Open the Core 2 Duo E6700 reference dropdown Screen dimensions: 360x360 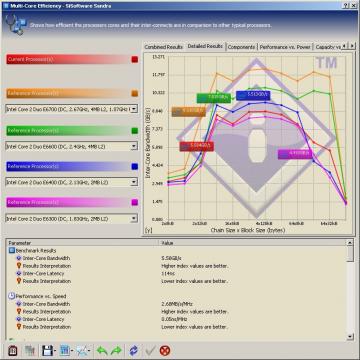click(134, 109)
